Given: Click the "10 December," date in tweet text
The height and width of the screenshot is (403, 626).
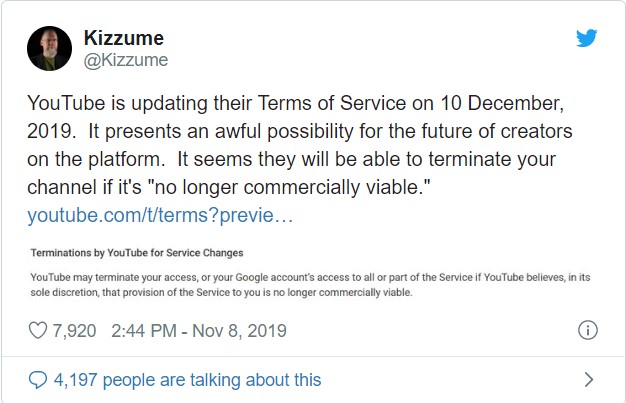Looking at the screenshot, I should click(502, 103).
